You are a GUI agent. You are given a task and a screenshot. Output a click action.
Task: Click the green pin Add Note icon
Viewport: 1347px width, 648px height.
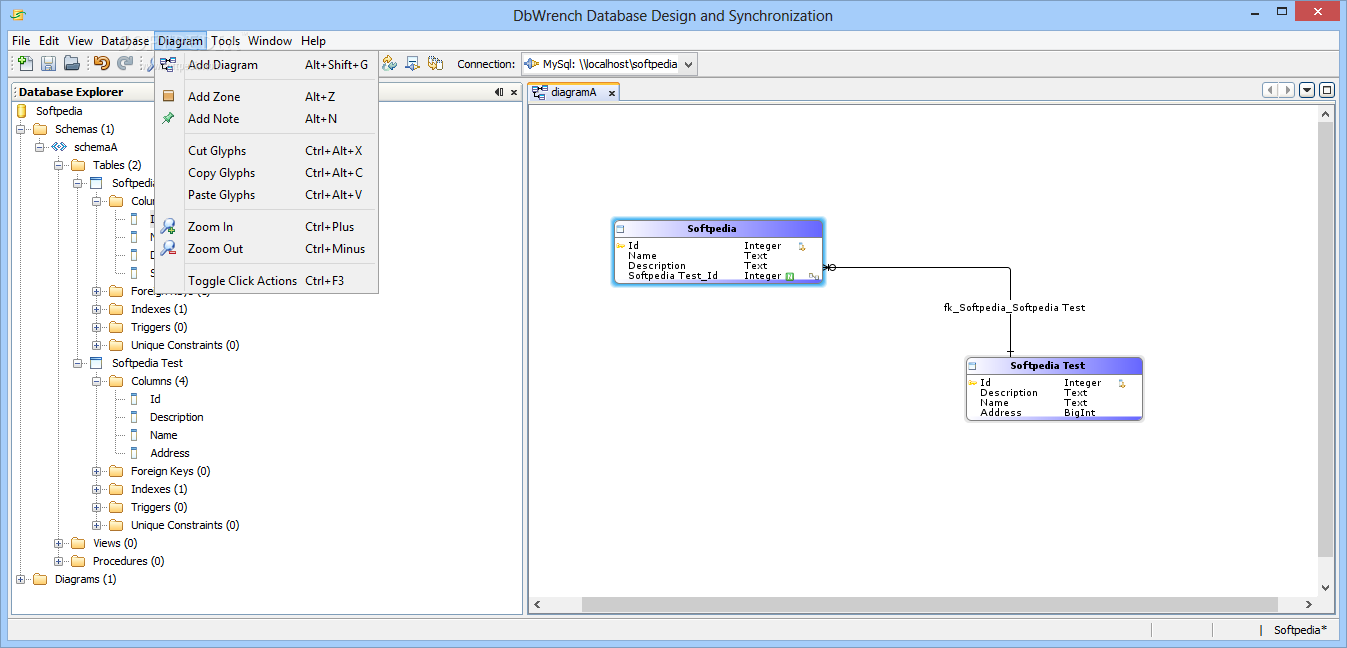[x=168, y=119]
